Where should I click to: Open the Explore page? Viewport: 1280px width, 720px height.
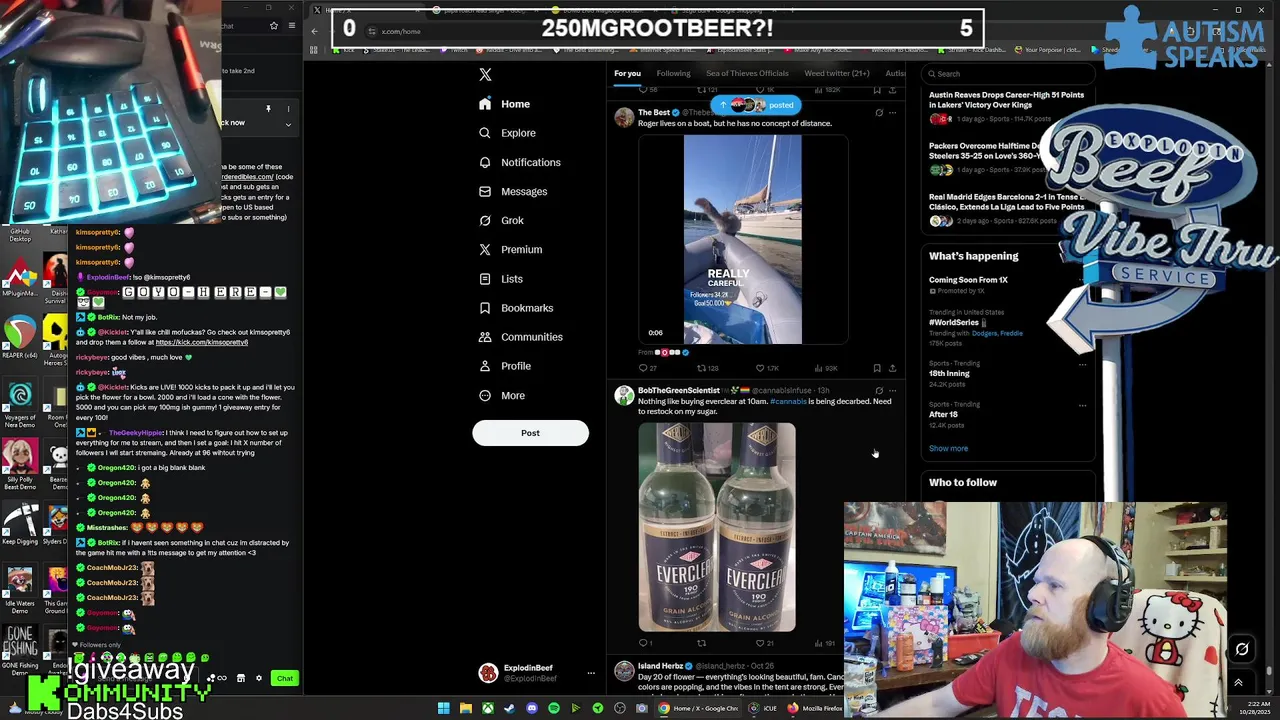click(x=507, y=133)
